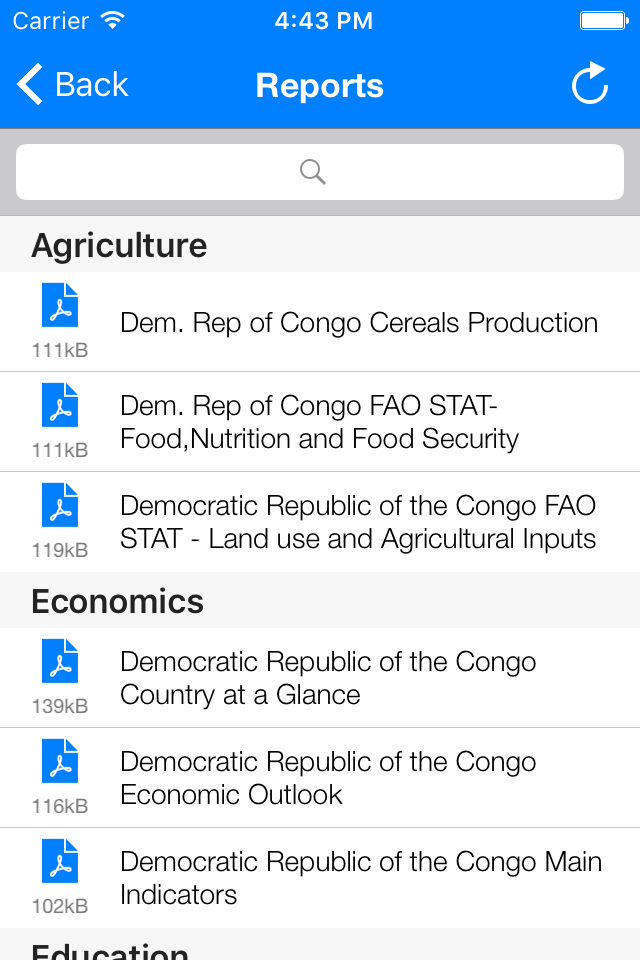Tap the search field for reports
Image resolution: width=640 pixels, height=960 pixels.
coord(320,172)
